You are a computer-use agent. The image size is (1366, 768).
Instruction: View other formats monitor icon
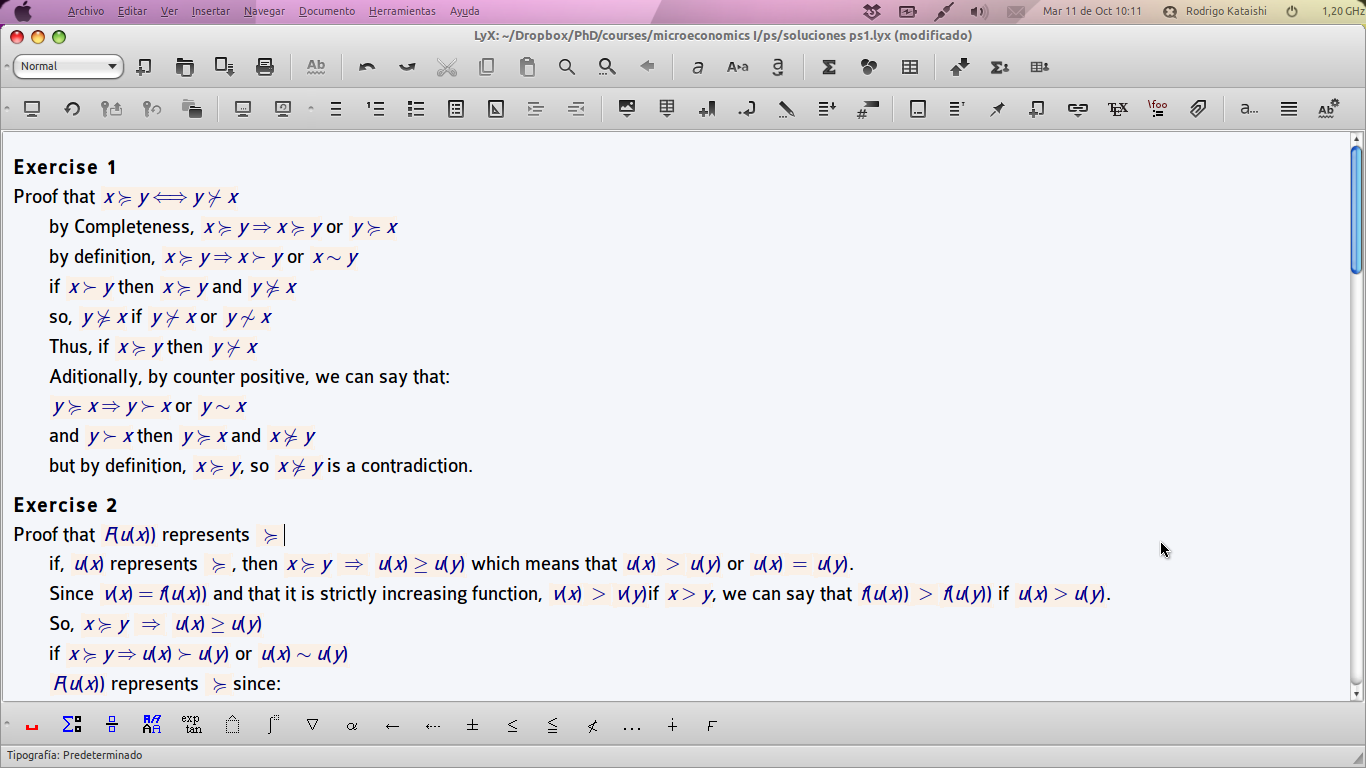tap(243, 109)
